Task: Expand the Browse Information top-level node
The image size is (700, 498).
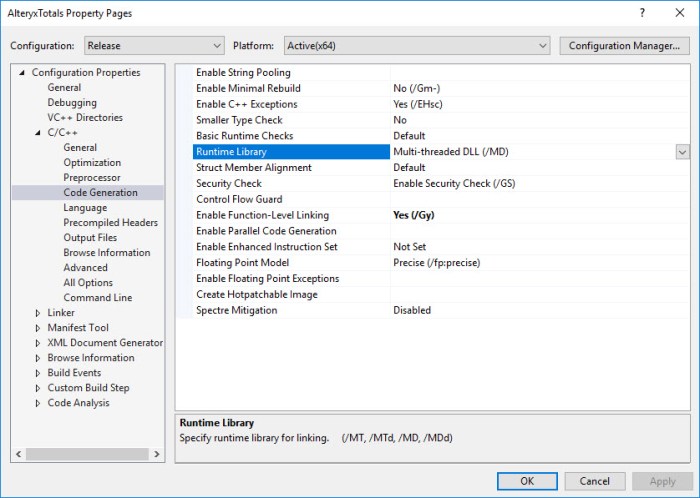Action: coord(38,358)
